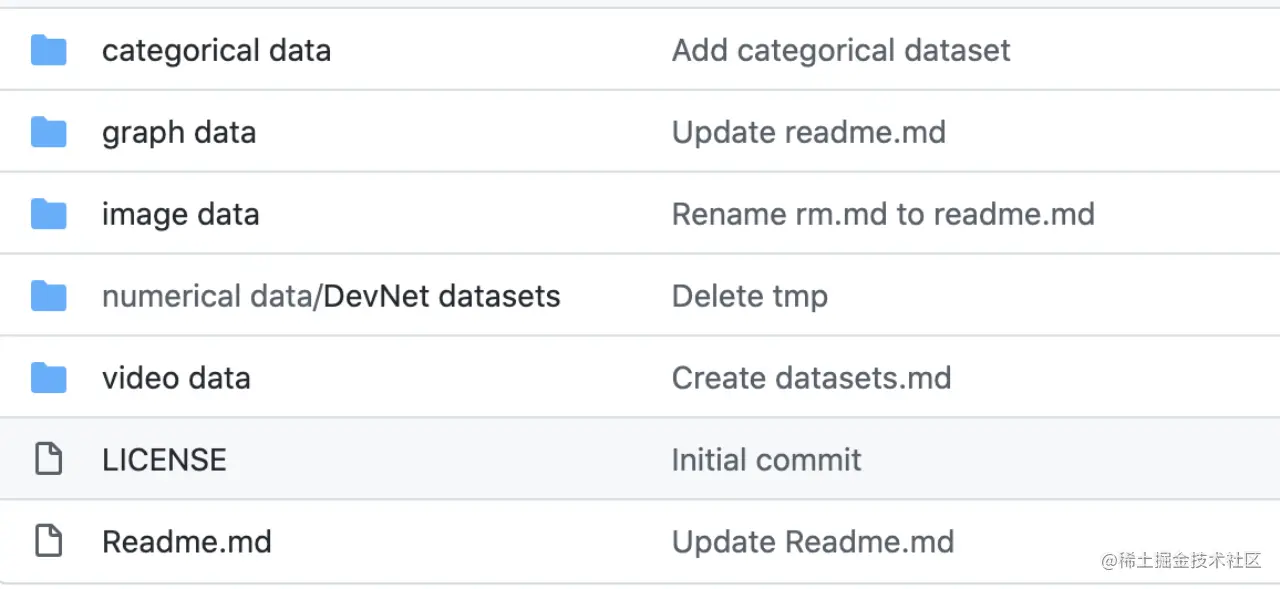Click the categorical data folder icon
The image size is (1280, 589).
48,50
